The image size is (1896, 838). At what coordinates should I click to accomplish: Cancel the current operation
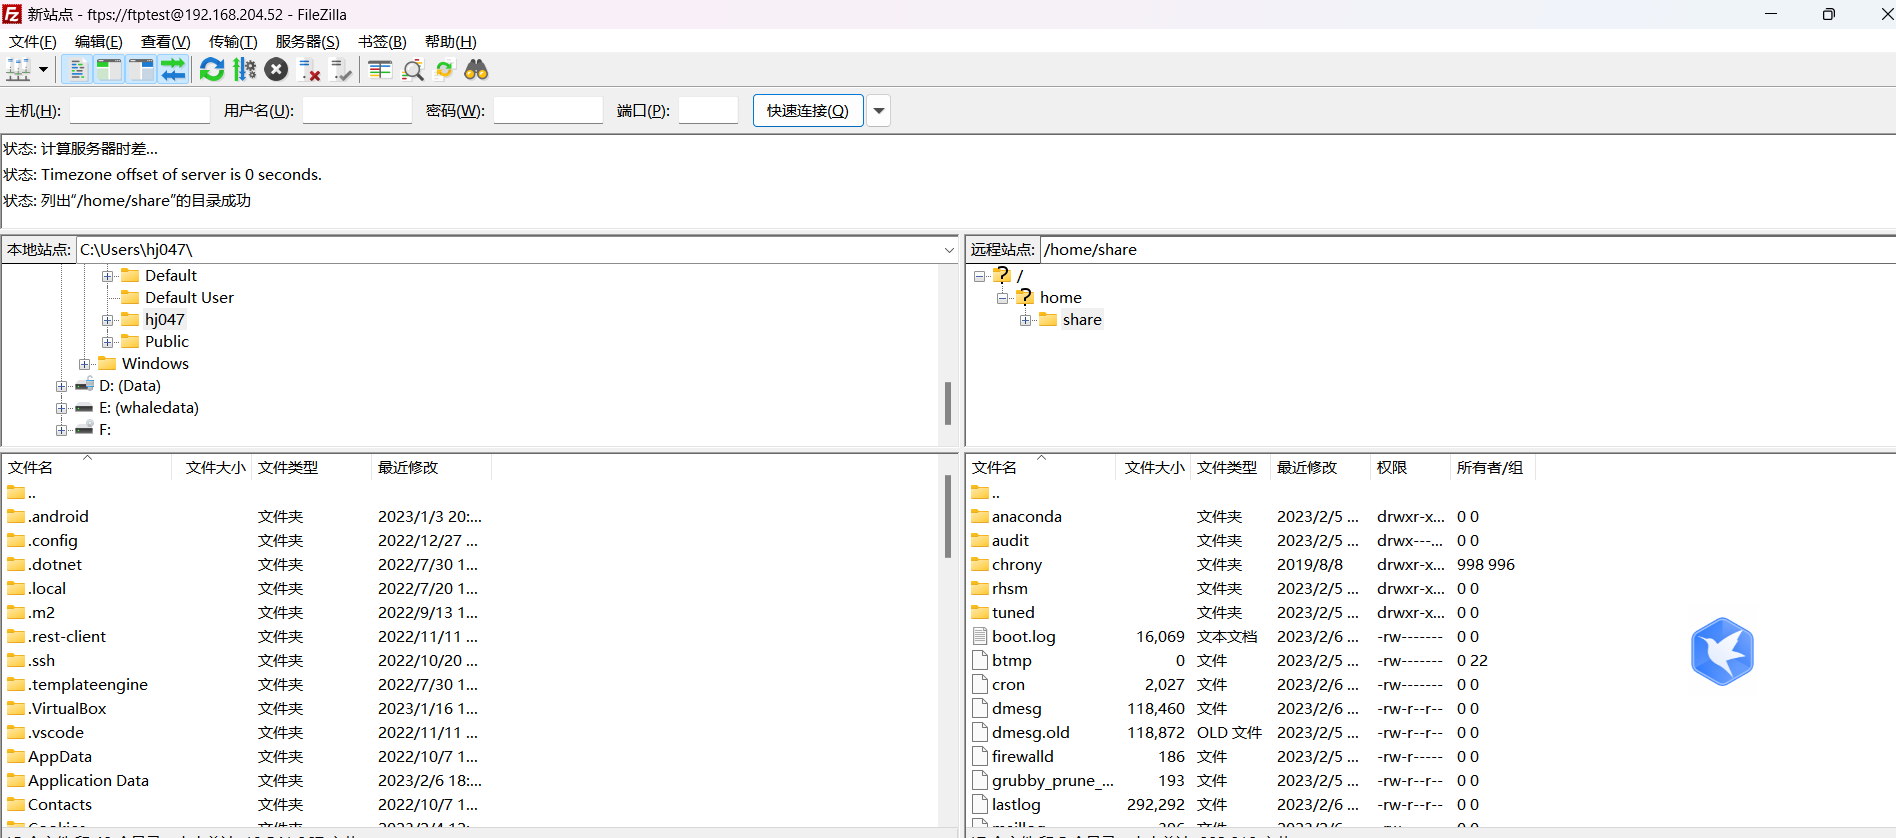[277, 70]
